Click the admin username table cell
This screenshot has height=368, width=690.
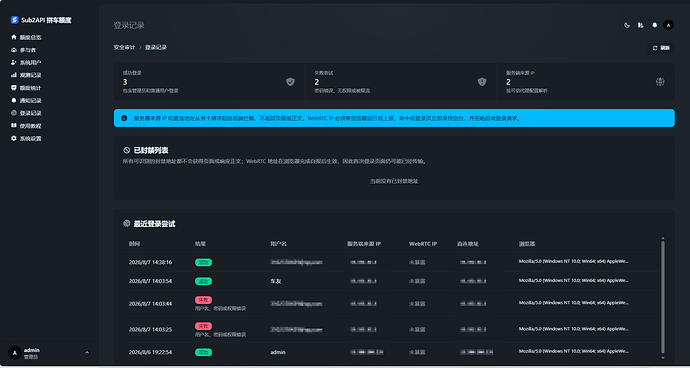click(x=278, y=353)
